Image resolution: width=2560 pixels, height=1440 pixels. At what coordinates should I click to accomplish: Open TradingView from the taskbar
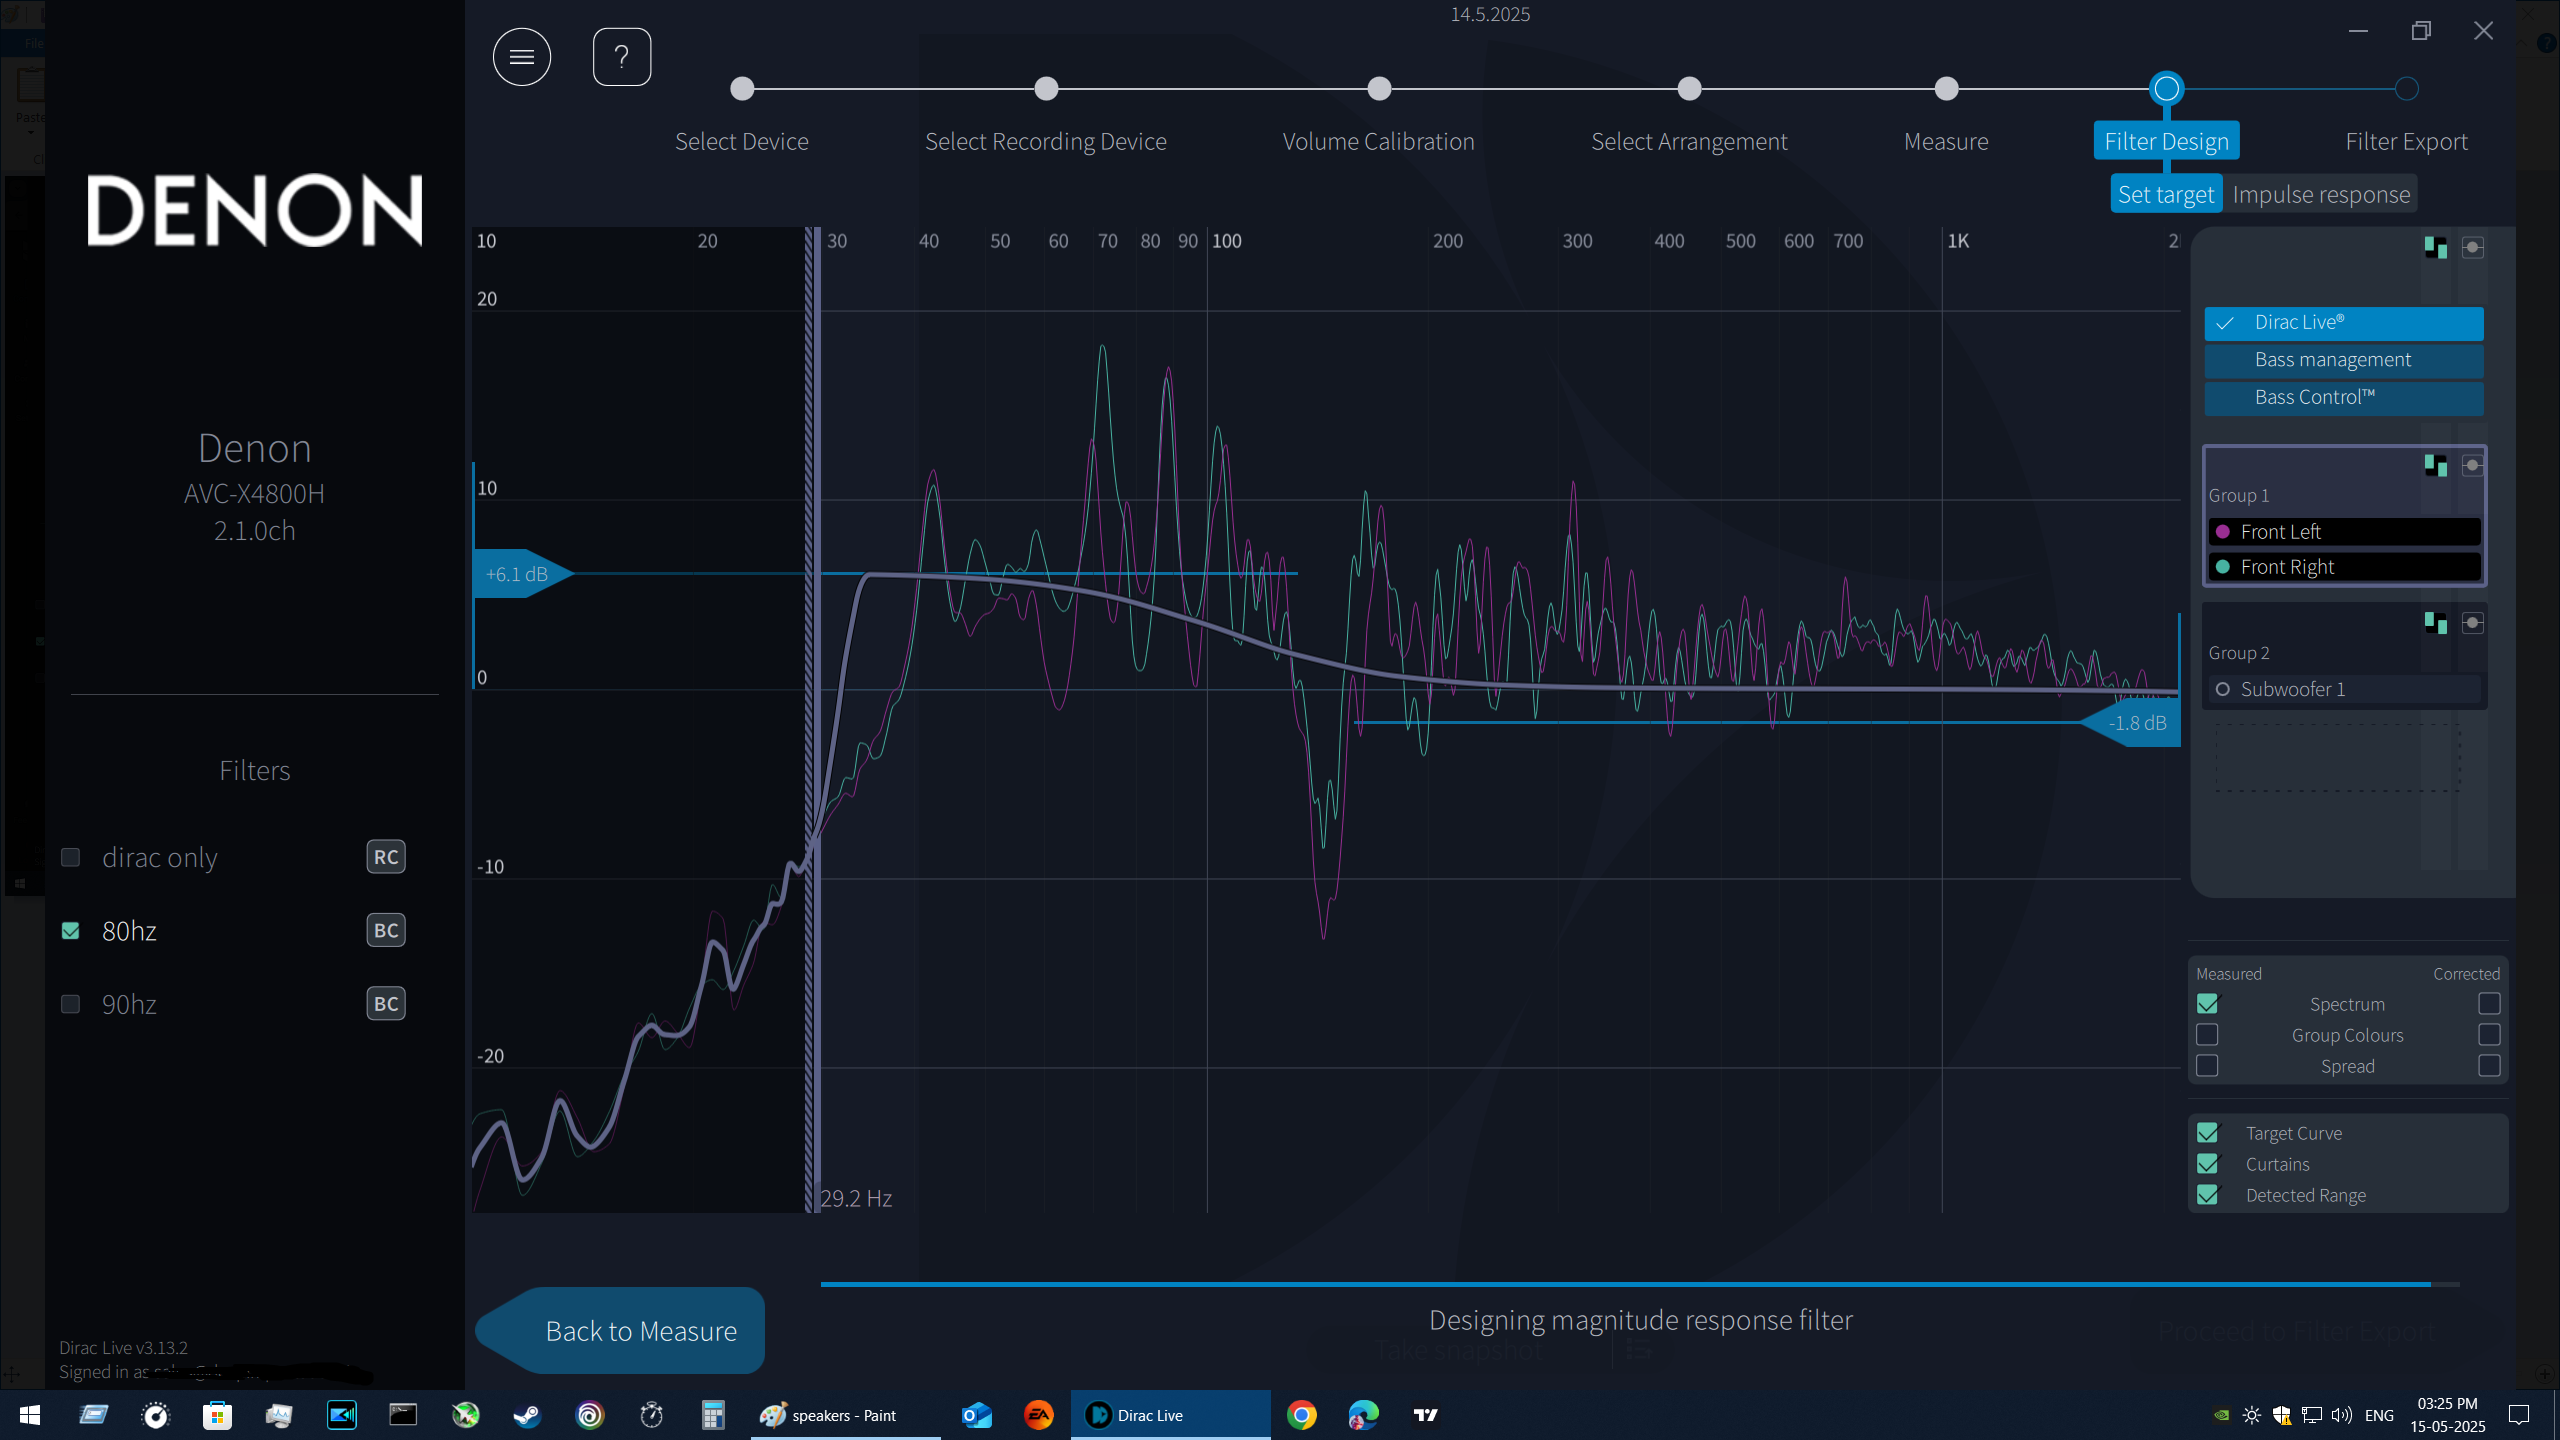tap(1425, 1415)
